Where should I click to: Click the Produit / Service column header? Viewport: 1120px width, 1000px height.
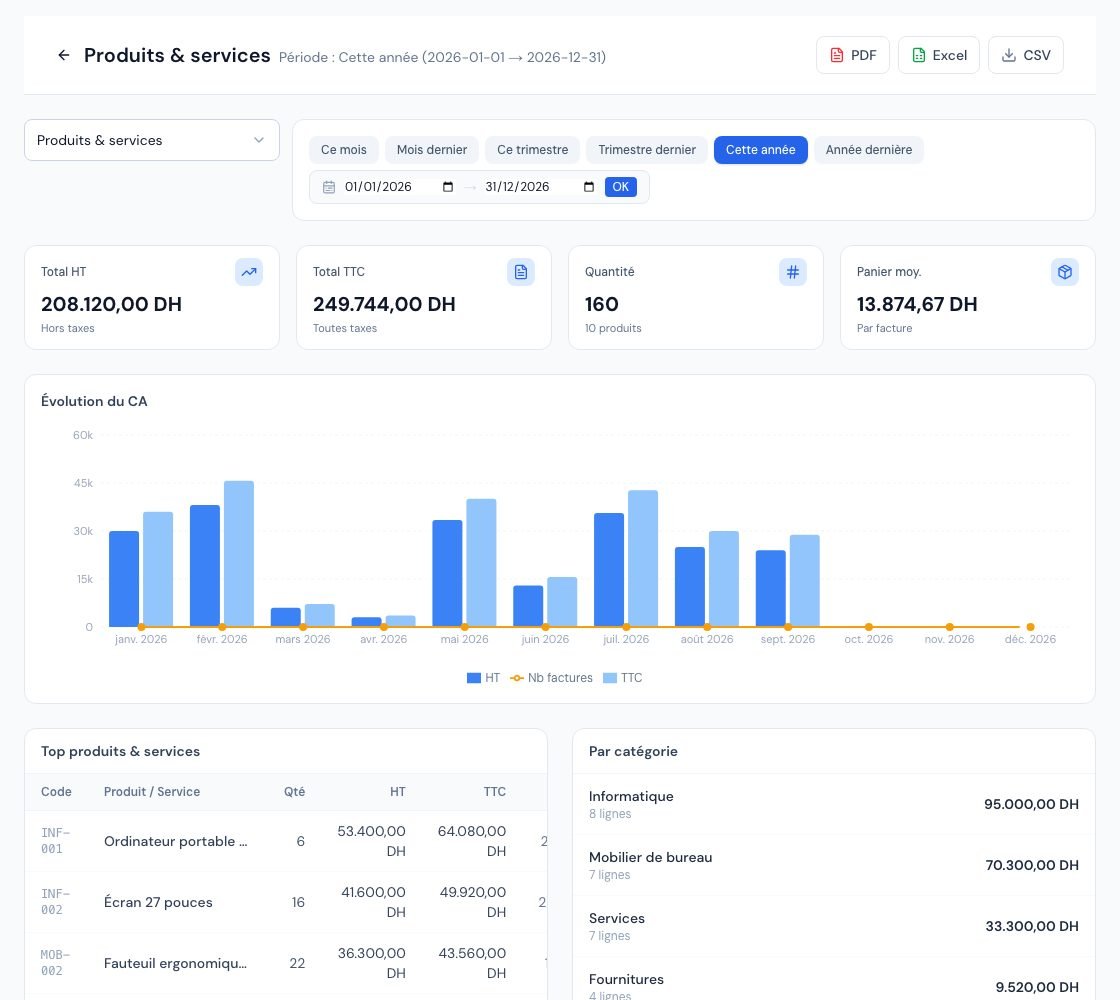pyautogui.click(x=152, y=791)
